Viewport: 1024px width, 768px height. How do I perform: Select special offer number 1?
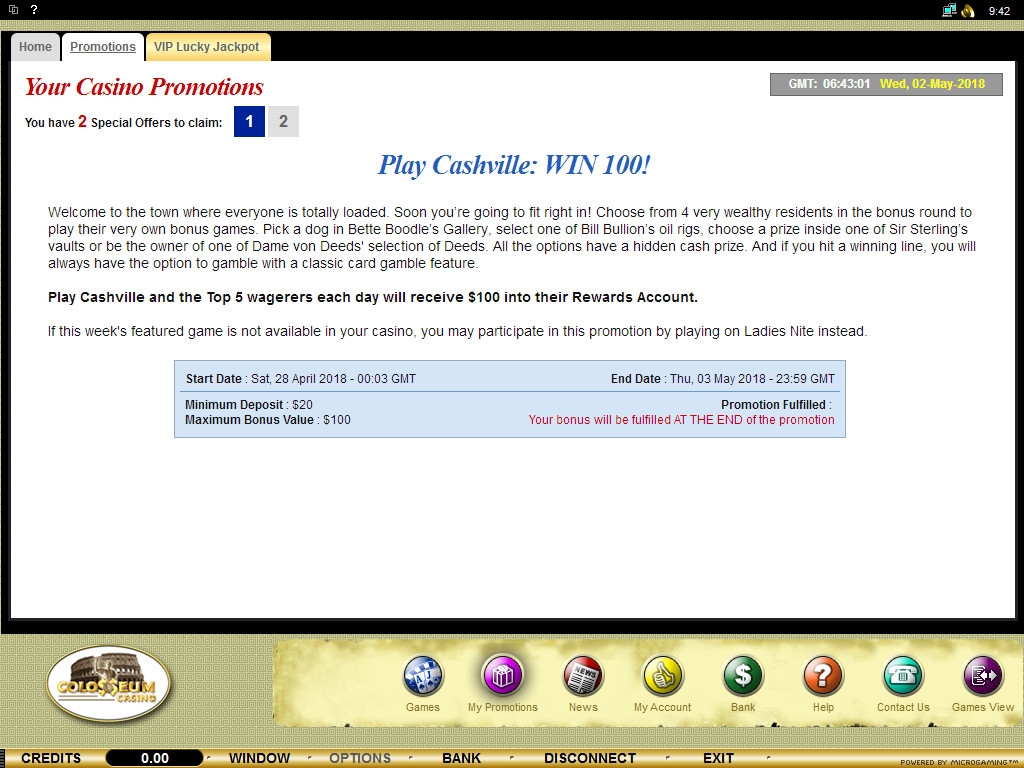[249, 122]
